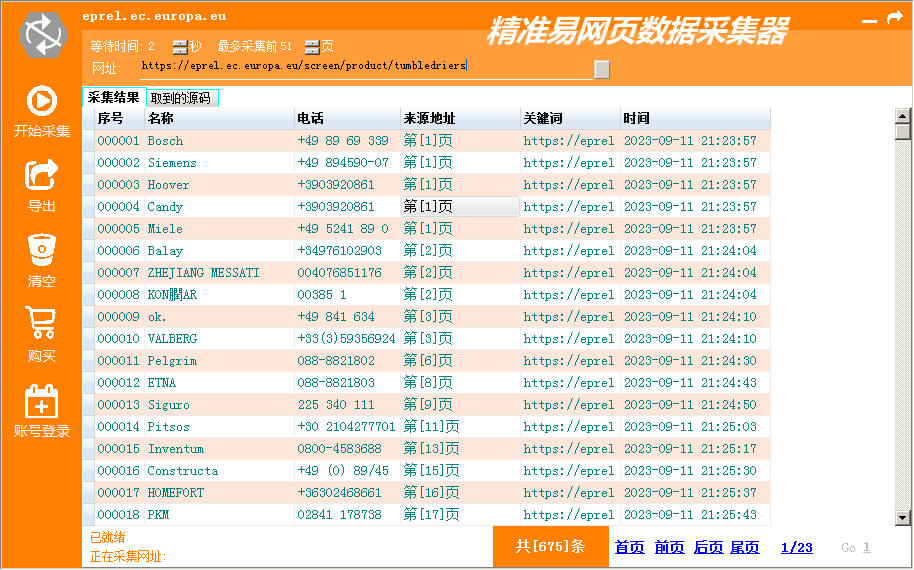
Task: Switch to 采集结果 tab
Action: point(114,97)
